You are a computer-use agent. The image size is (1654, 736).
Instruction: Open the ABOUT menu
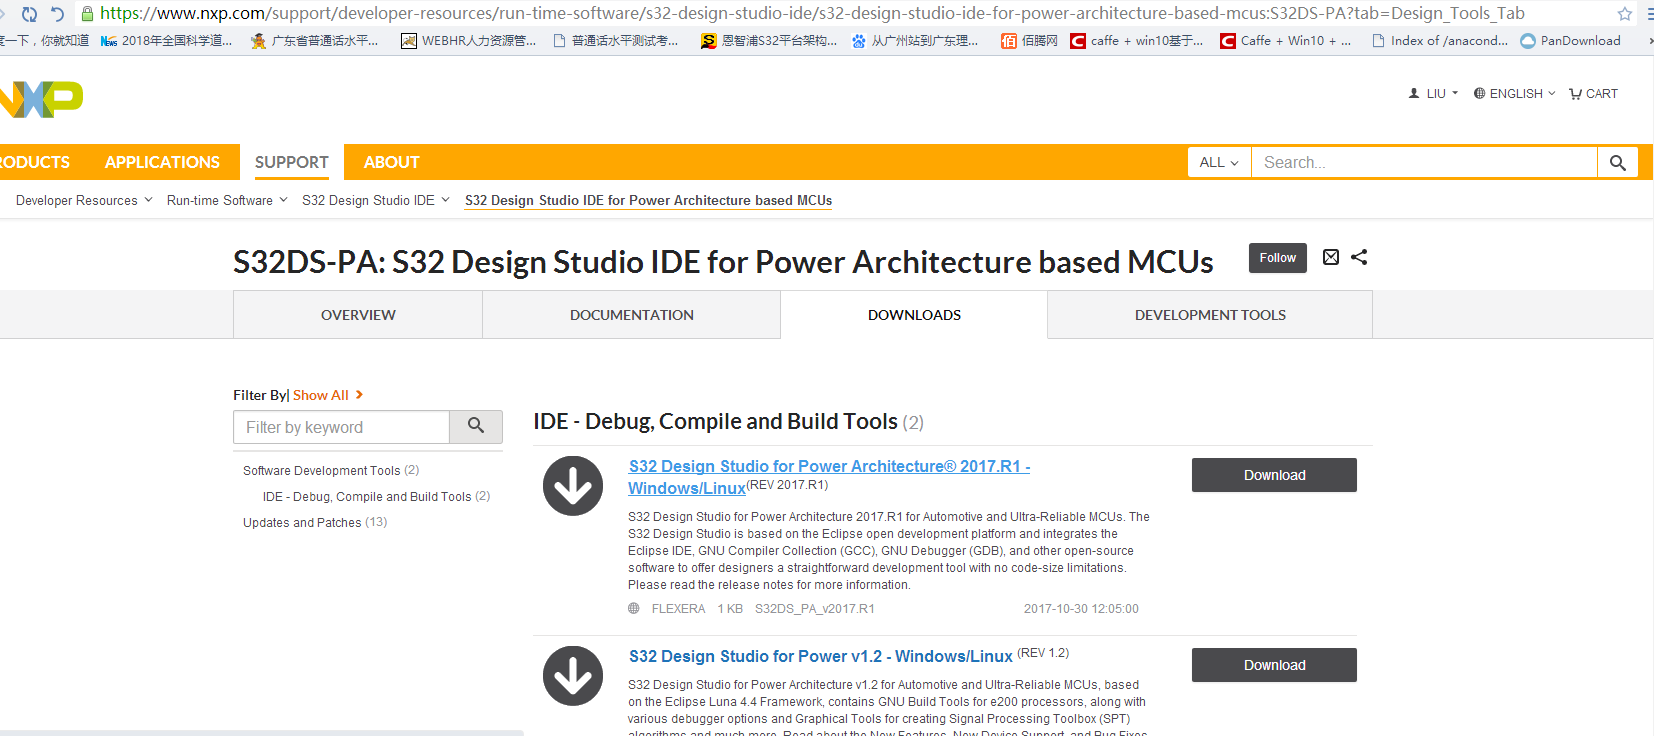click(391, 162)
